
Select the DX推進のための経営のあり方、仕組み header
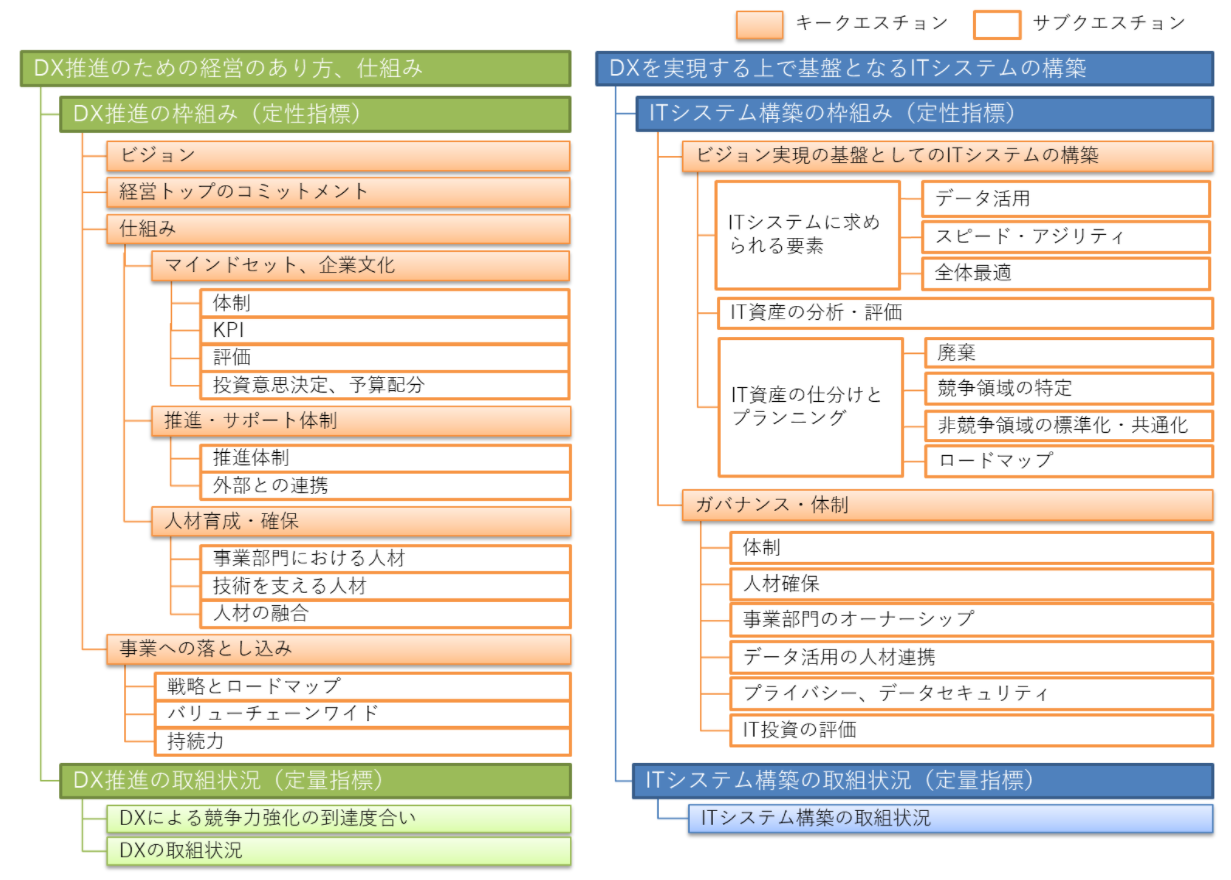(295, 68)
